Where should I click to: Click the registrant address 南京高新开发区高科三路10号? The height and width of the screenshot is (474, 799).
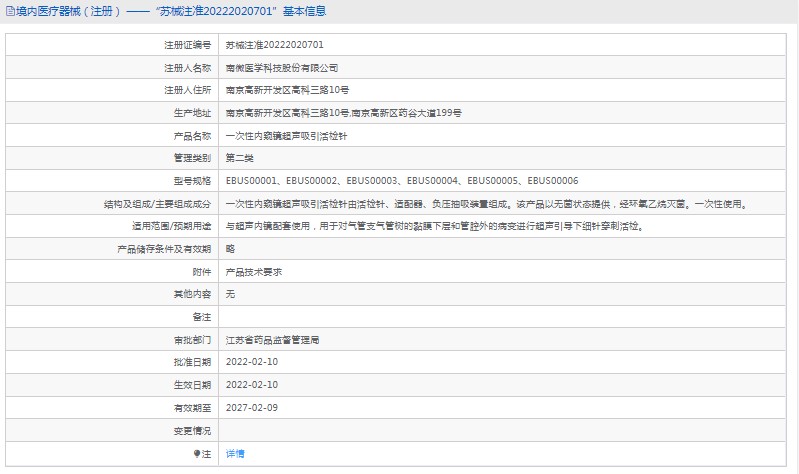point(285,91)
